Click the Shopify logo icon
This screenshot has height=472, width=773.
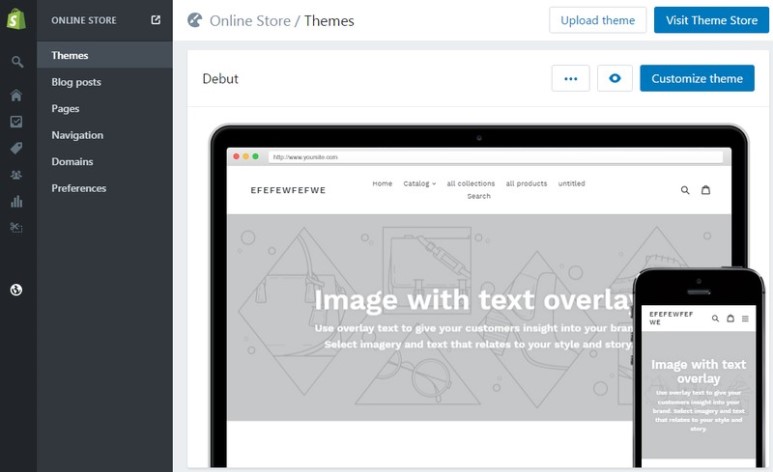click(x=17, y=20)
